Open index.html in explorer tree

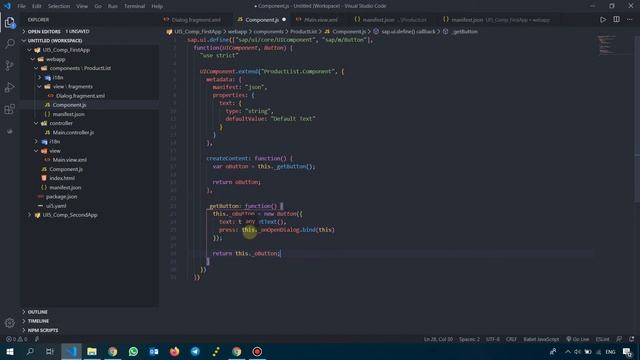pyautogui.click(x=62, y=178)
